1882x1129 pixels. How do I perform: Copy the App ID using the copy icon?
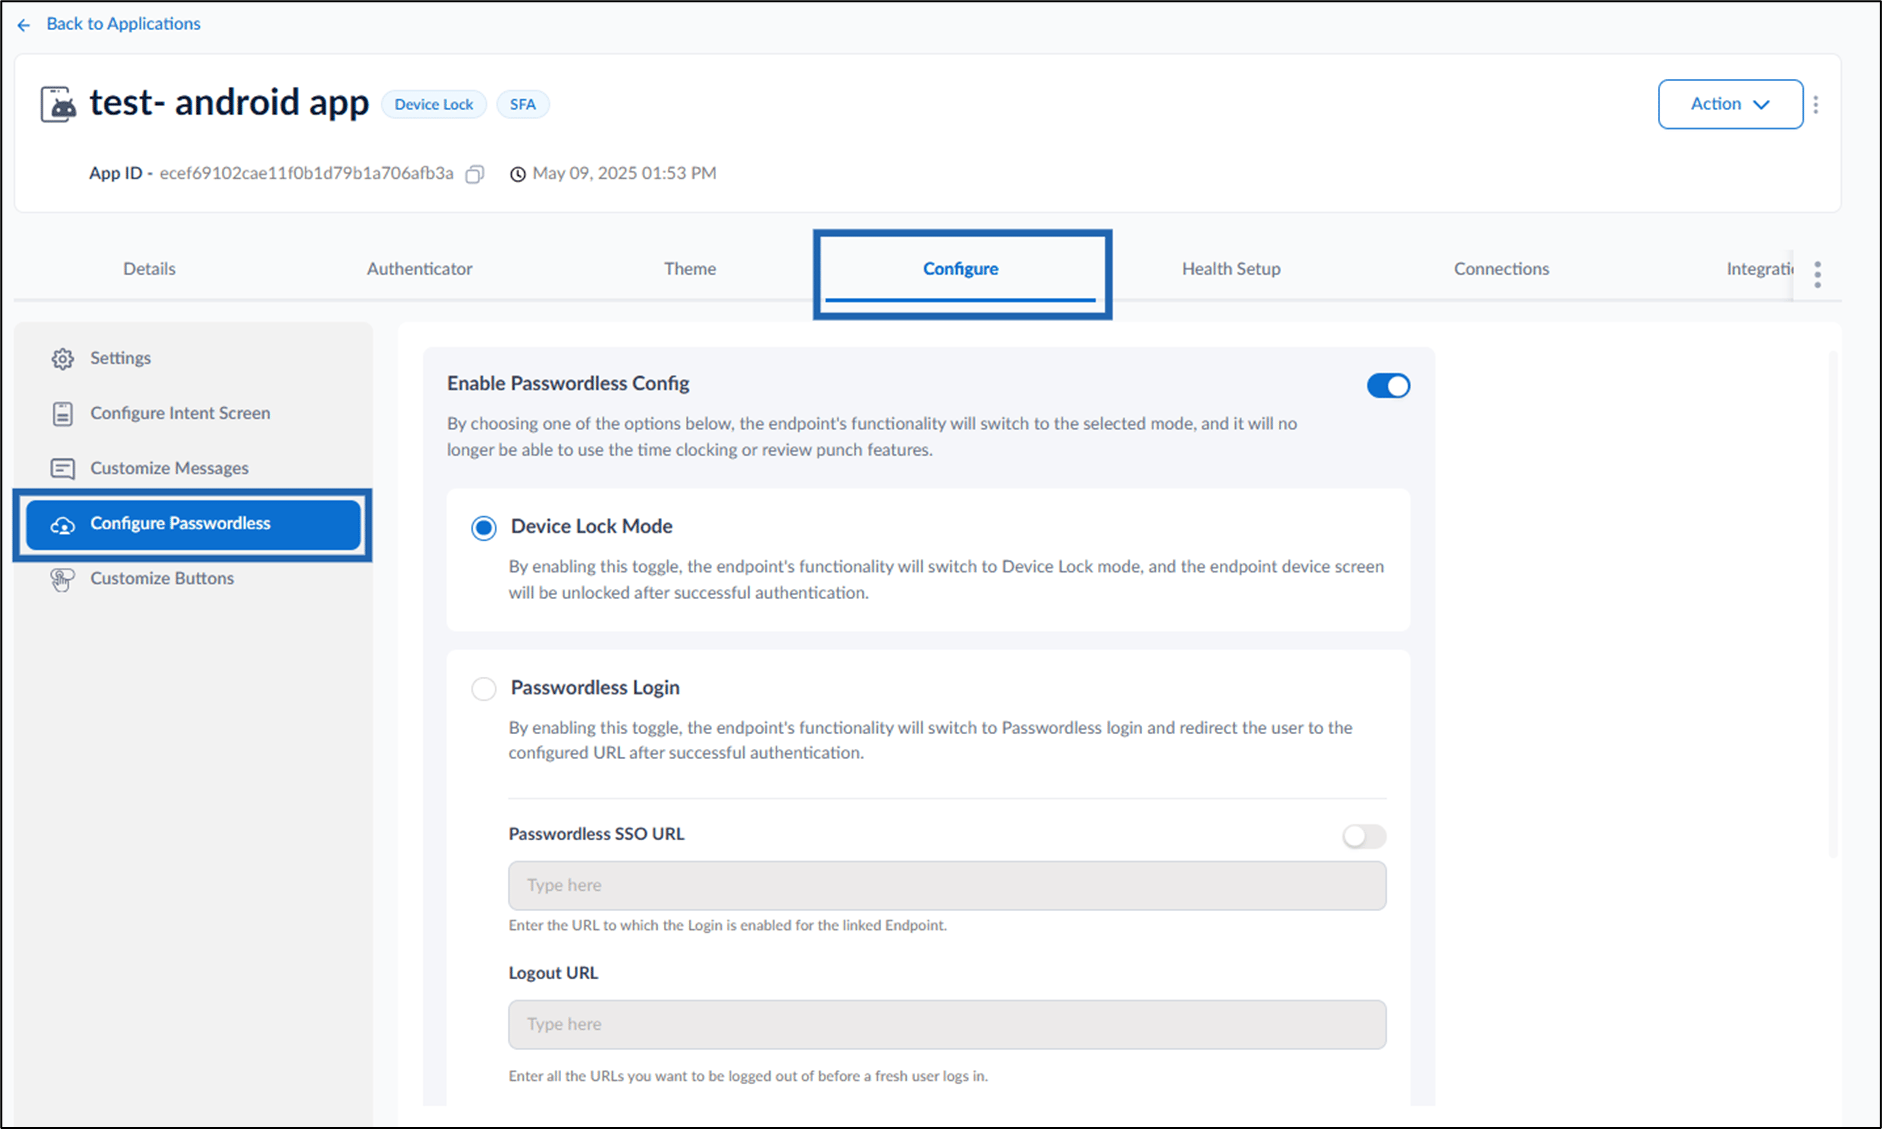475,174
